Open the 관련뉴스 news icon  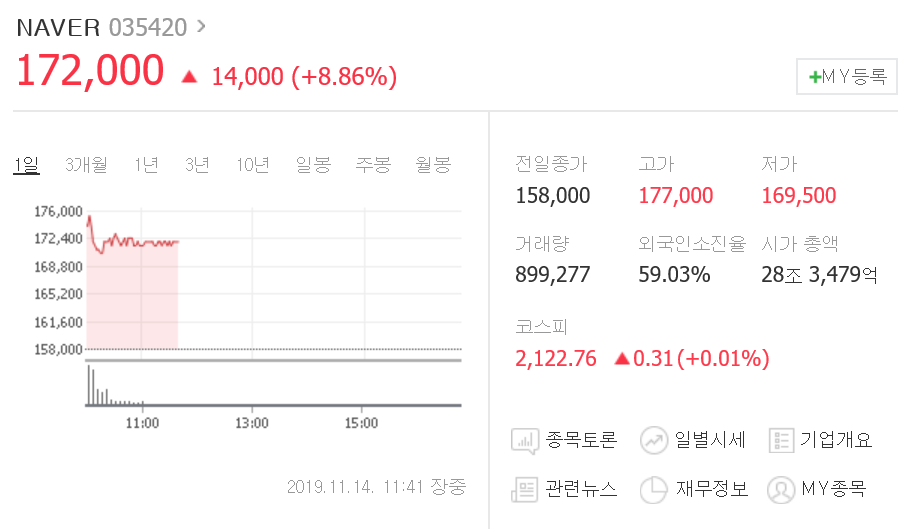click(x=525, y=489)
